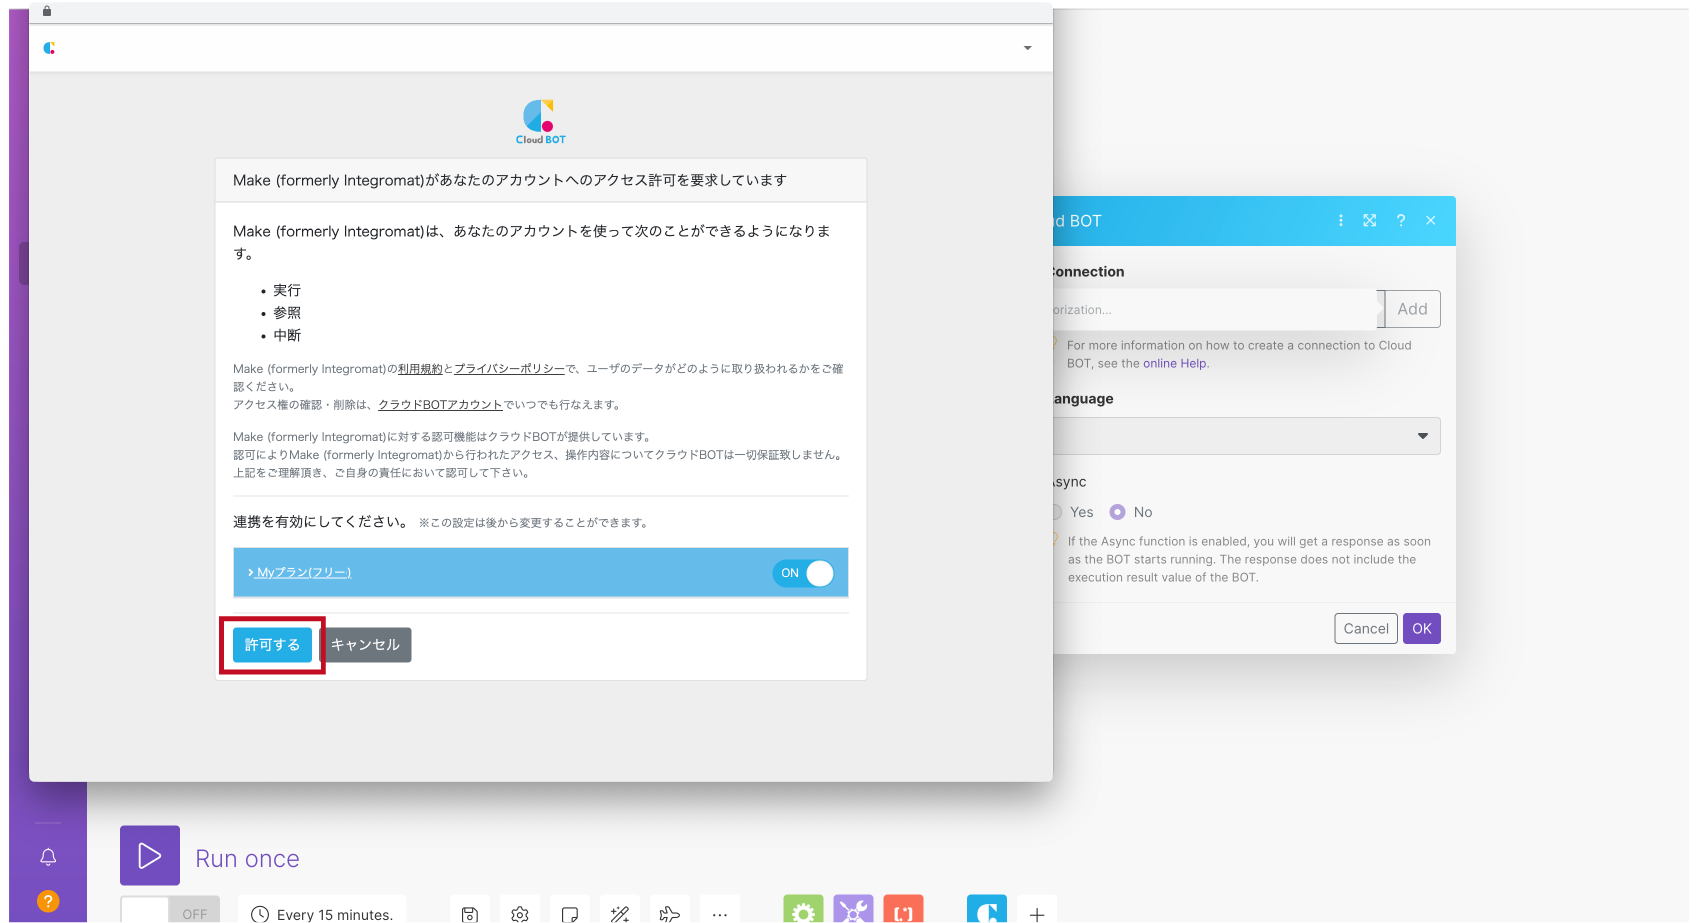Open the Language dropdown in Make dialog
Viewport: 1698px width, 923px height.
(1246, 436)
